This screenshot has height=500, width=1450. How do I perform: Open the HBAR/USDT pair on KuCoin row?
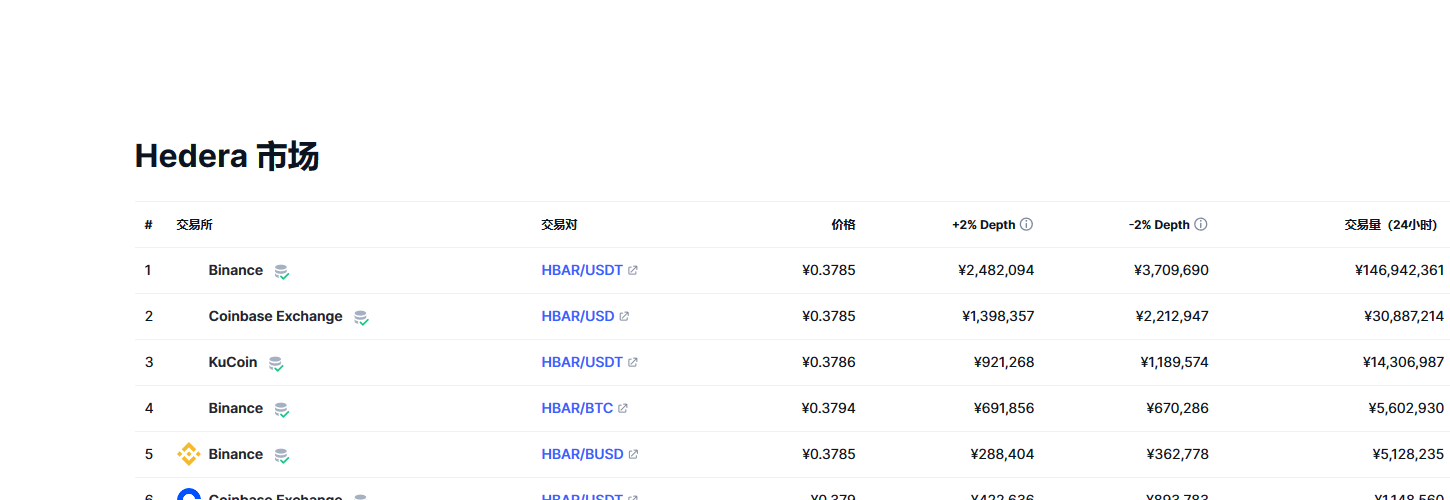pyautogui.click(x=582, y=362)
